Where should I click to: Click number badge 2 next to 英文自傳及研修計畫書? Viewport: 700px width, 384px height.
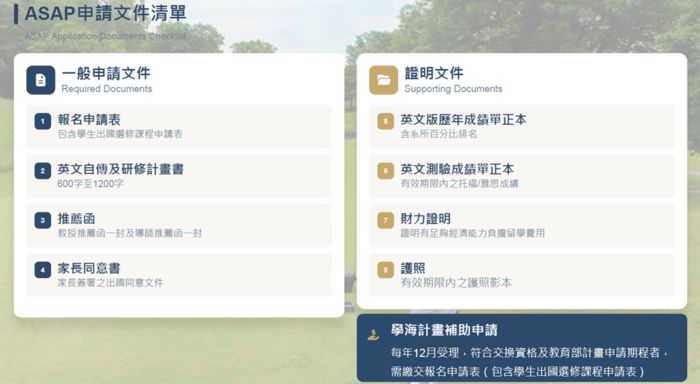tap(43, 171)
